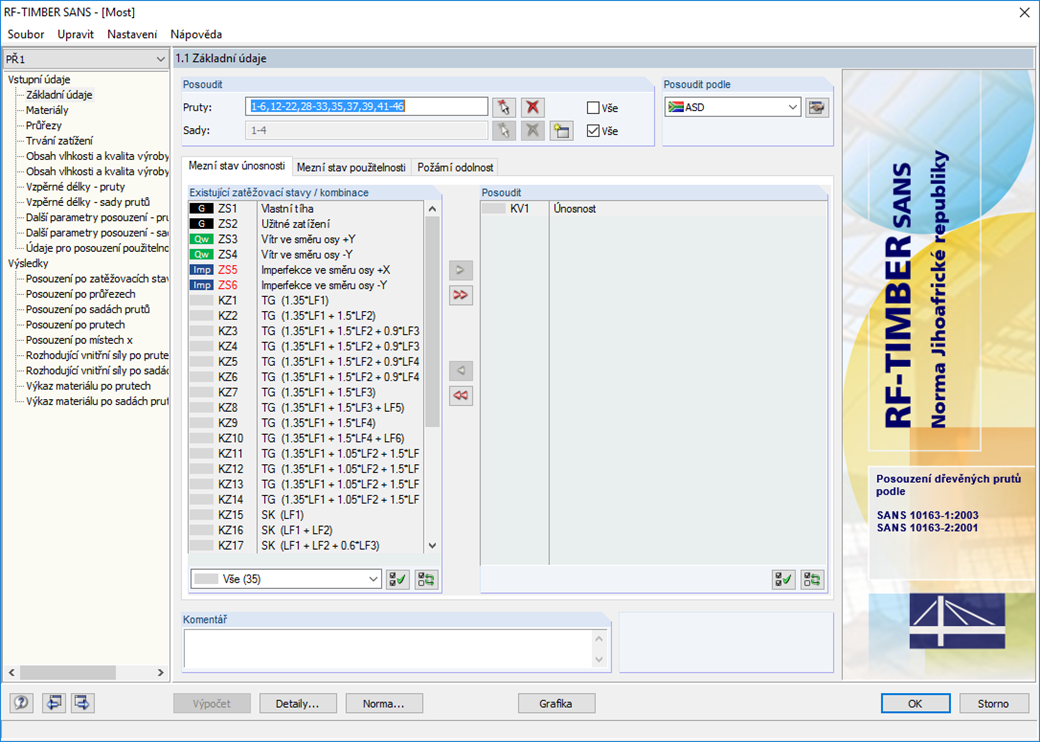
Task: Select Průřezy in the navigator tree
Action: click(44, 125)
